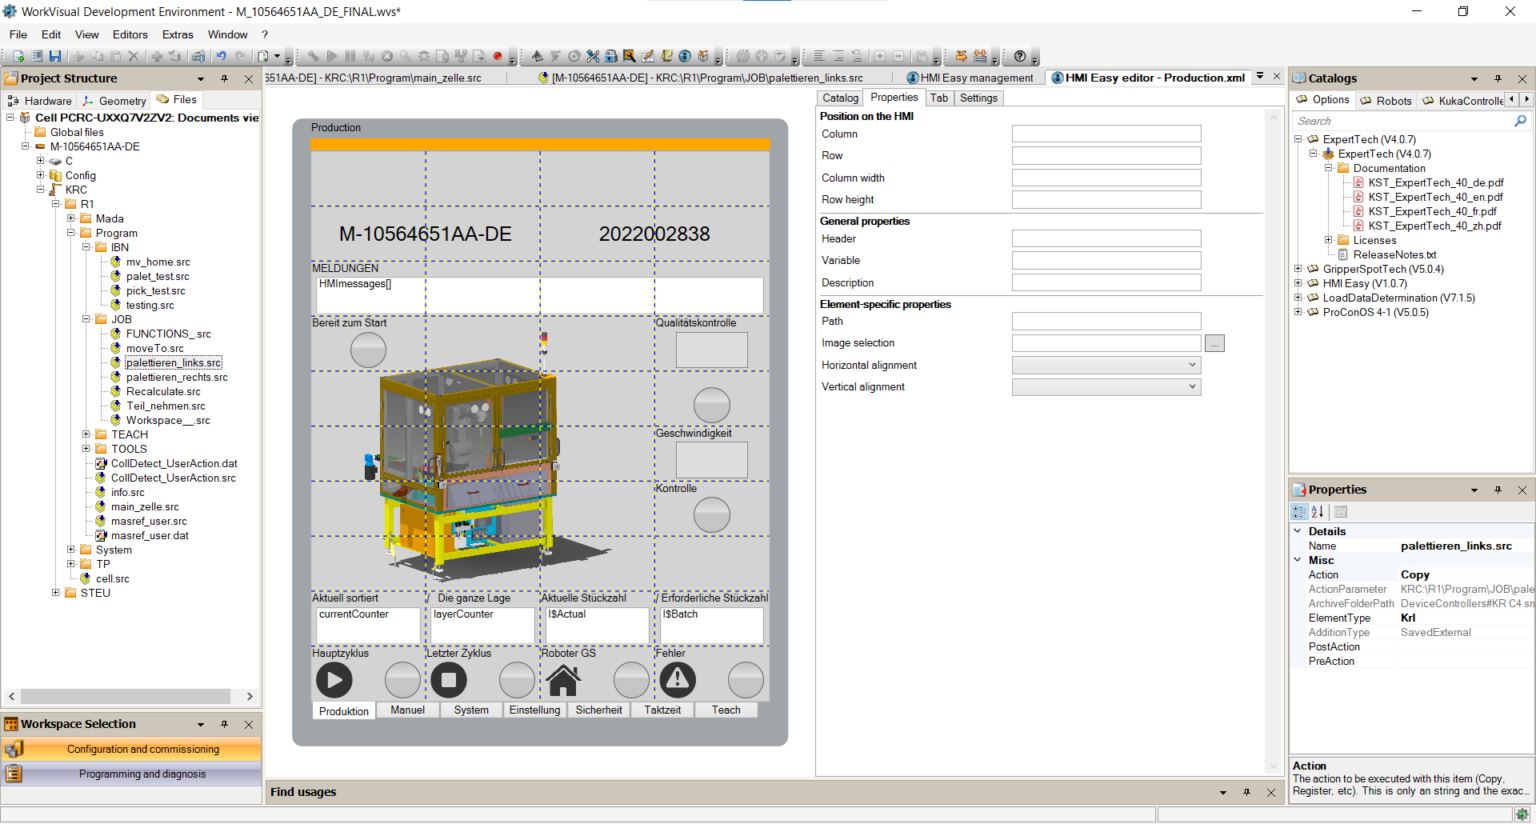Click the red record circle toolbar icon
The width and height of the screenshot is (1536, 824).
tap(497, 57)
